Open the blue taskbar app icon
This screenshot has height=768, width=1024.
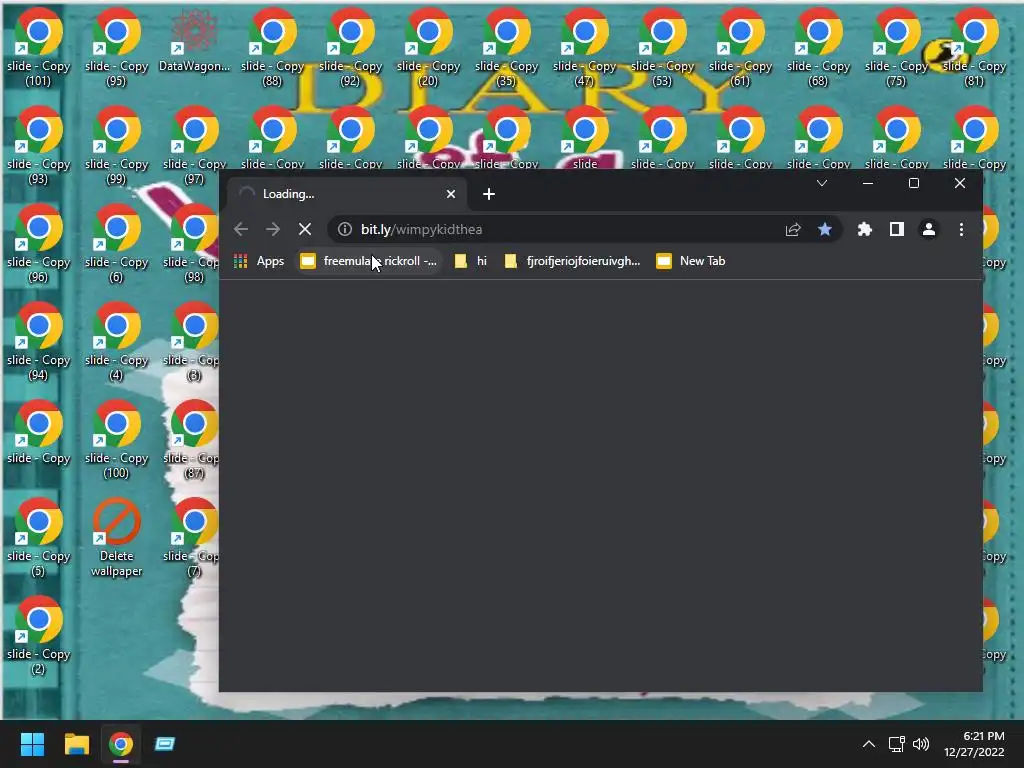[165, 744]
